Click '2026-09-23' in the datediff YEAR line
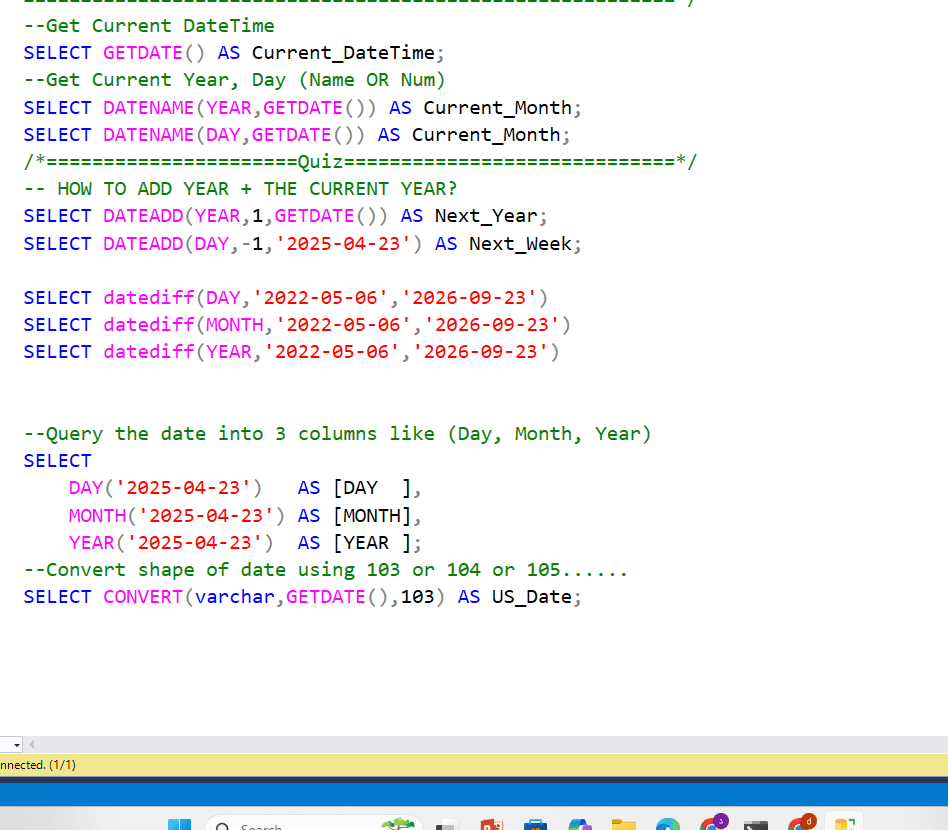 point(480,352)
